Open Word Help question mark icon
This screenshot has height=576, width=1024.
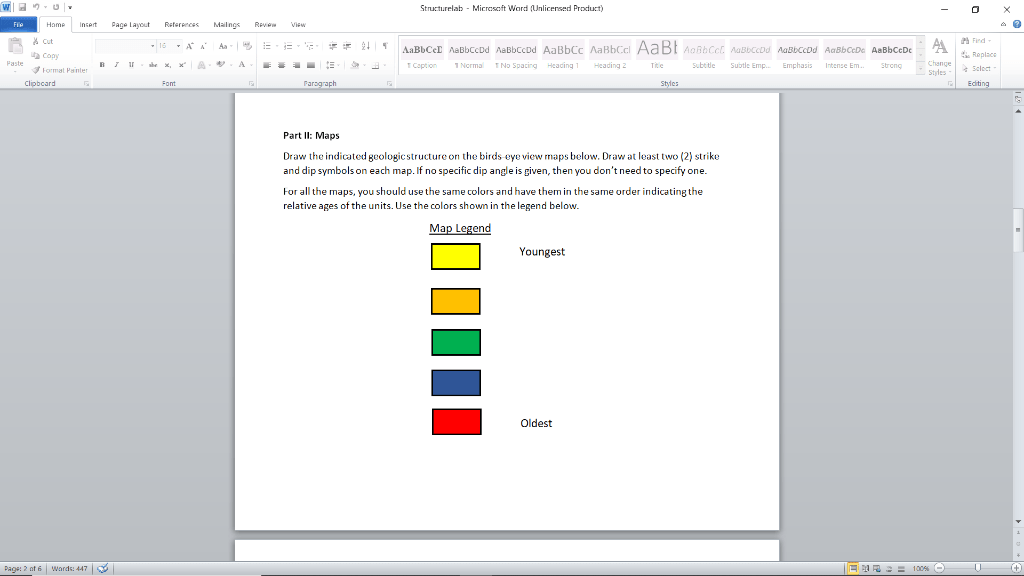pyautogui.click(x=1017, y=24)
